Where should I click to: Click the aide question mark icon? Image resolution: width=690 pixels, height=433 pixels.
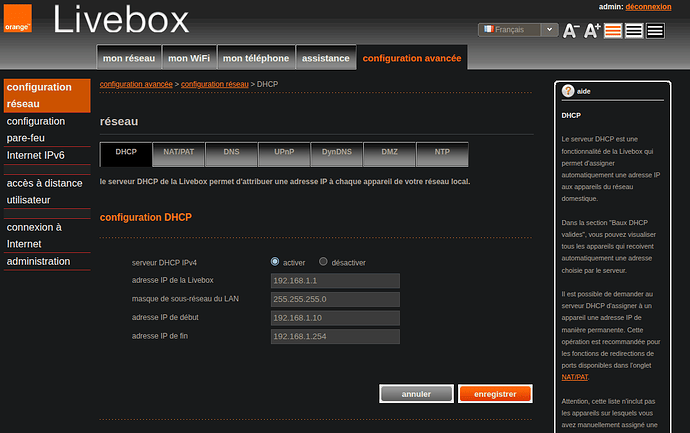tap(568, 91)
